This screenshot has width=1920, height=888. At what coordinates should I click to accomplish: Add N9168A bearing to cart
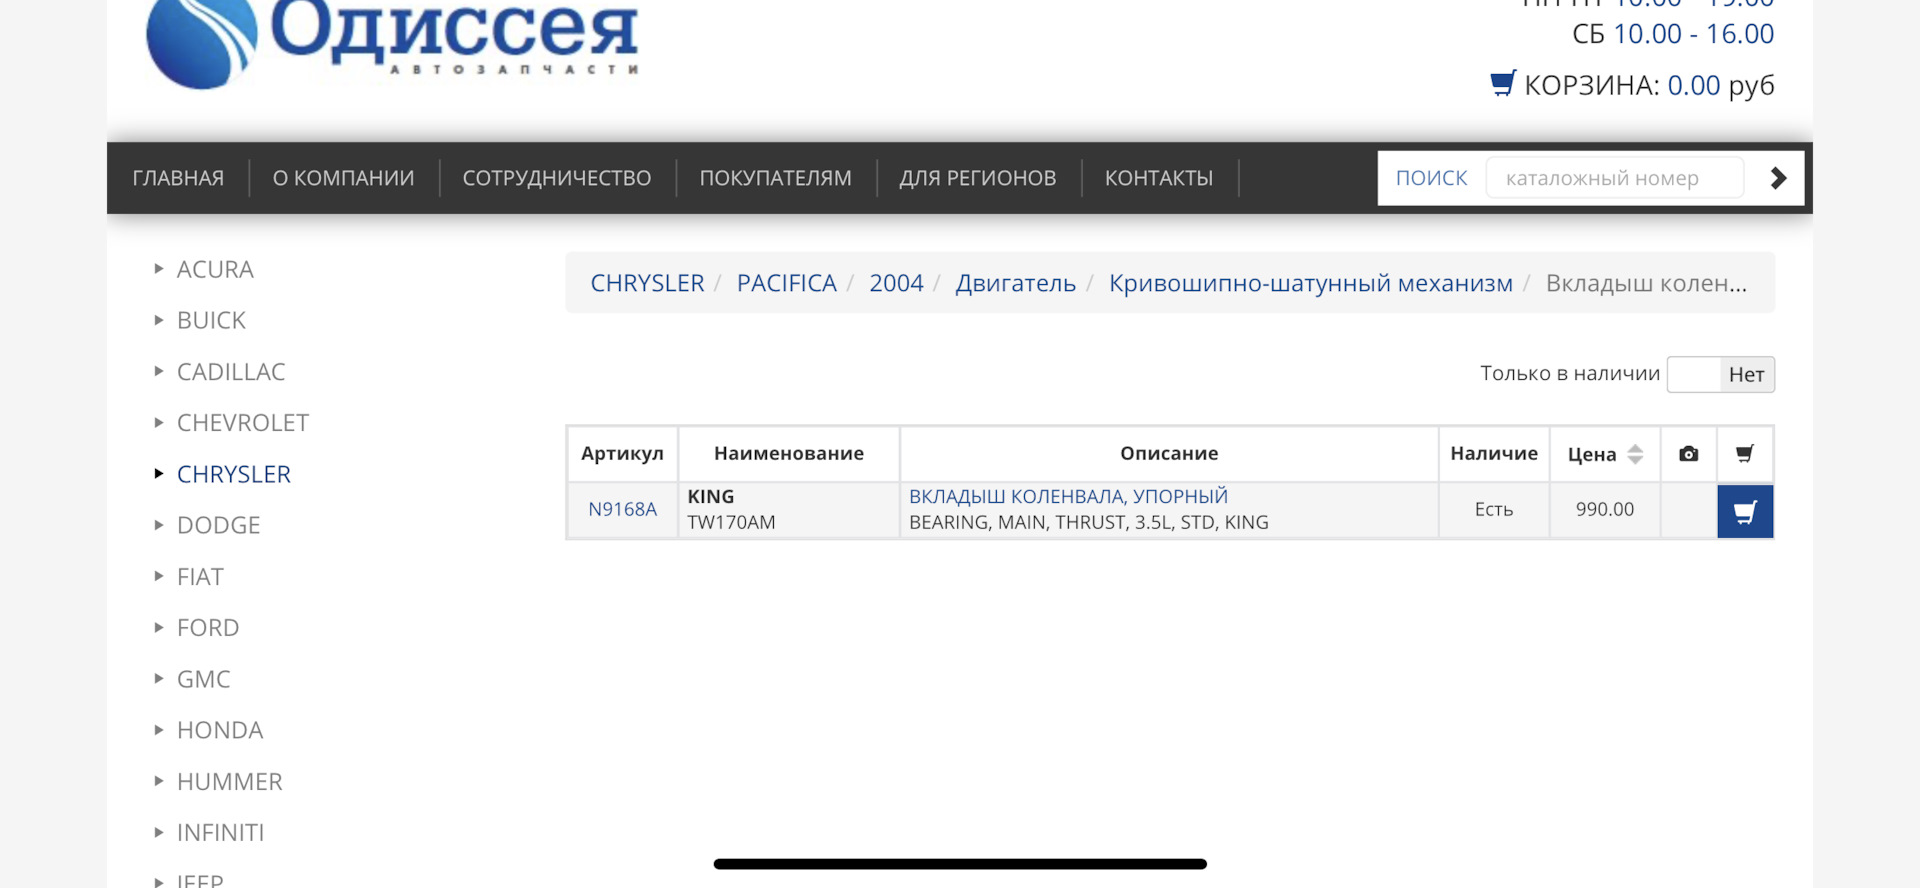(1745, 512)
